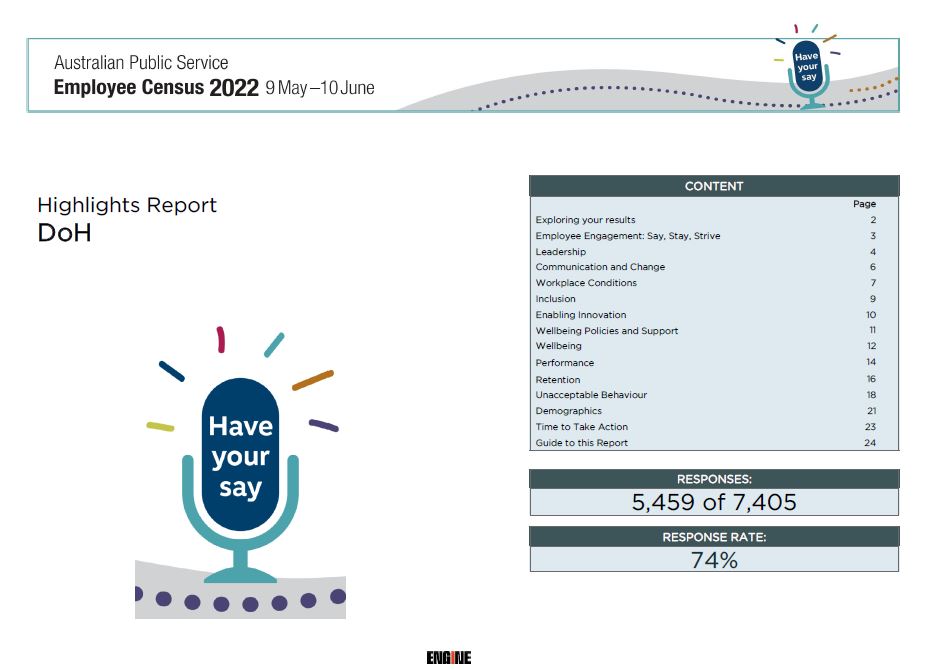Click the '5,459 of 7,405' responses figure
The width and height of the screenshot is (945, 670).
click(x=714, y=502)
